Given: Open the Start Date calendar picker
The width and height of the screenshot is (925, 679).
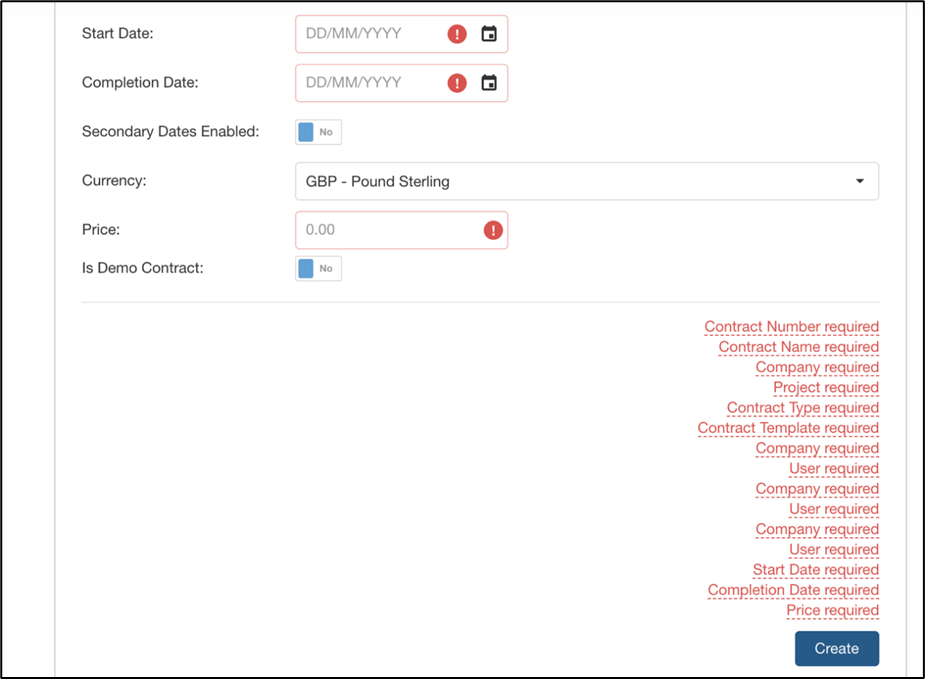Looking at the screenshot, I should (489, 34).
